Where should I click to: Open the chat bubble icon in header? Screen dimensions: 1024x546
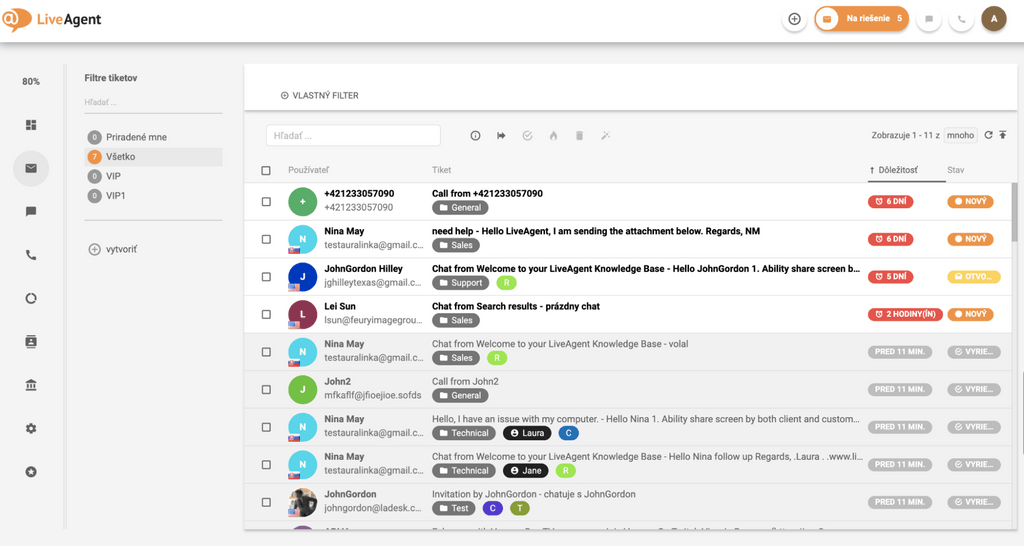click(x=929, y=19)
